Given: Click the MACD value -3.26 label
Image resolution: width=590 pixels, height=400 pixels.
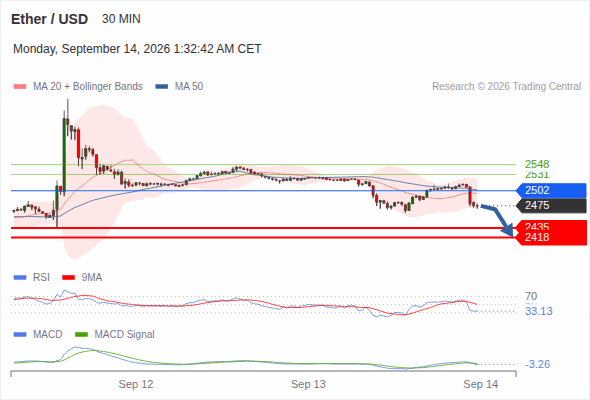Looking at the screenshot, I should tap(537, 364).
